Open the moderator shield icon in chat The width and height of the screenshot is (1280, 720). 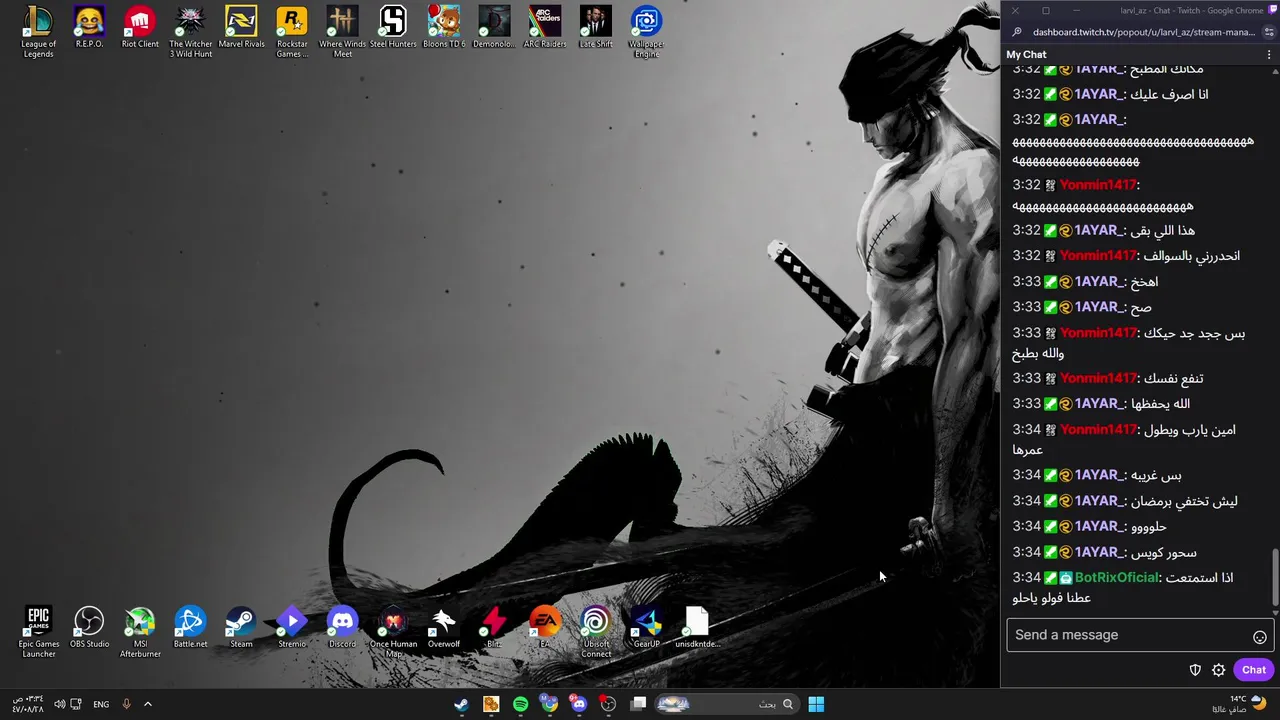pos(1195,670)
